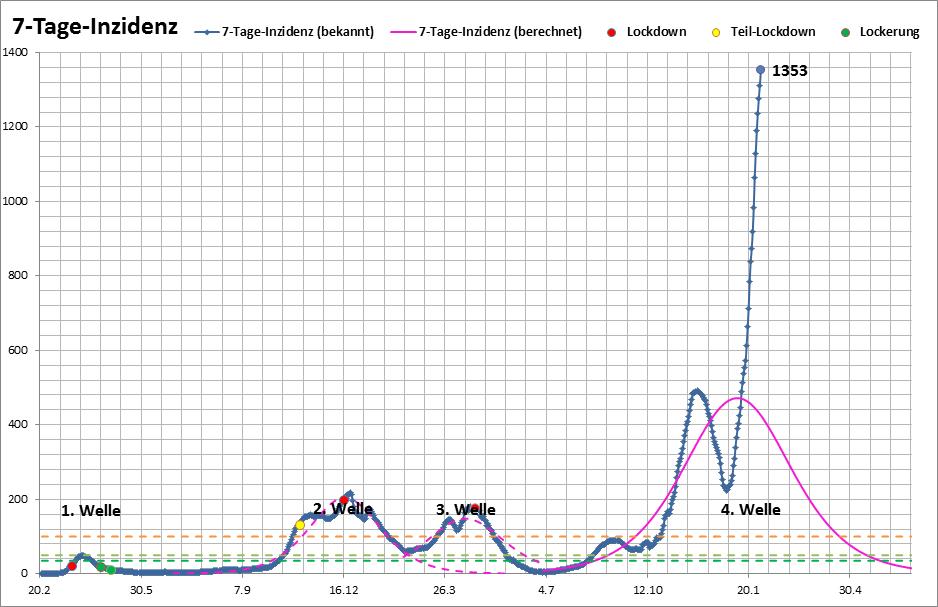938x607 pixels.
Task: Click x-axis date label "16.12"
Action: (x=343, y=590)
